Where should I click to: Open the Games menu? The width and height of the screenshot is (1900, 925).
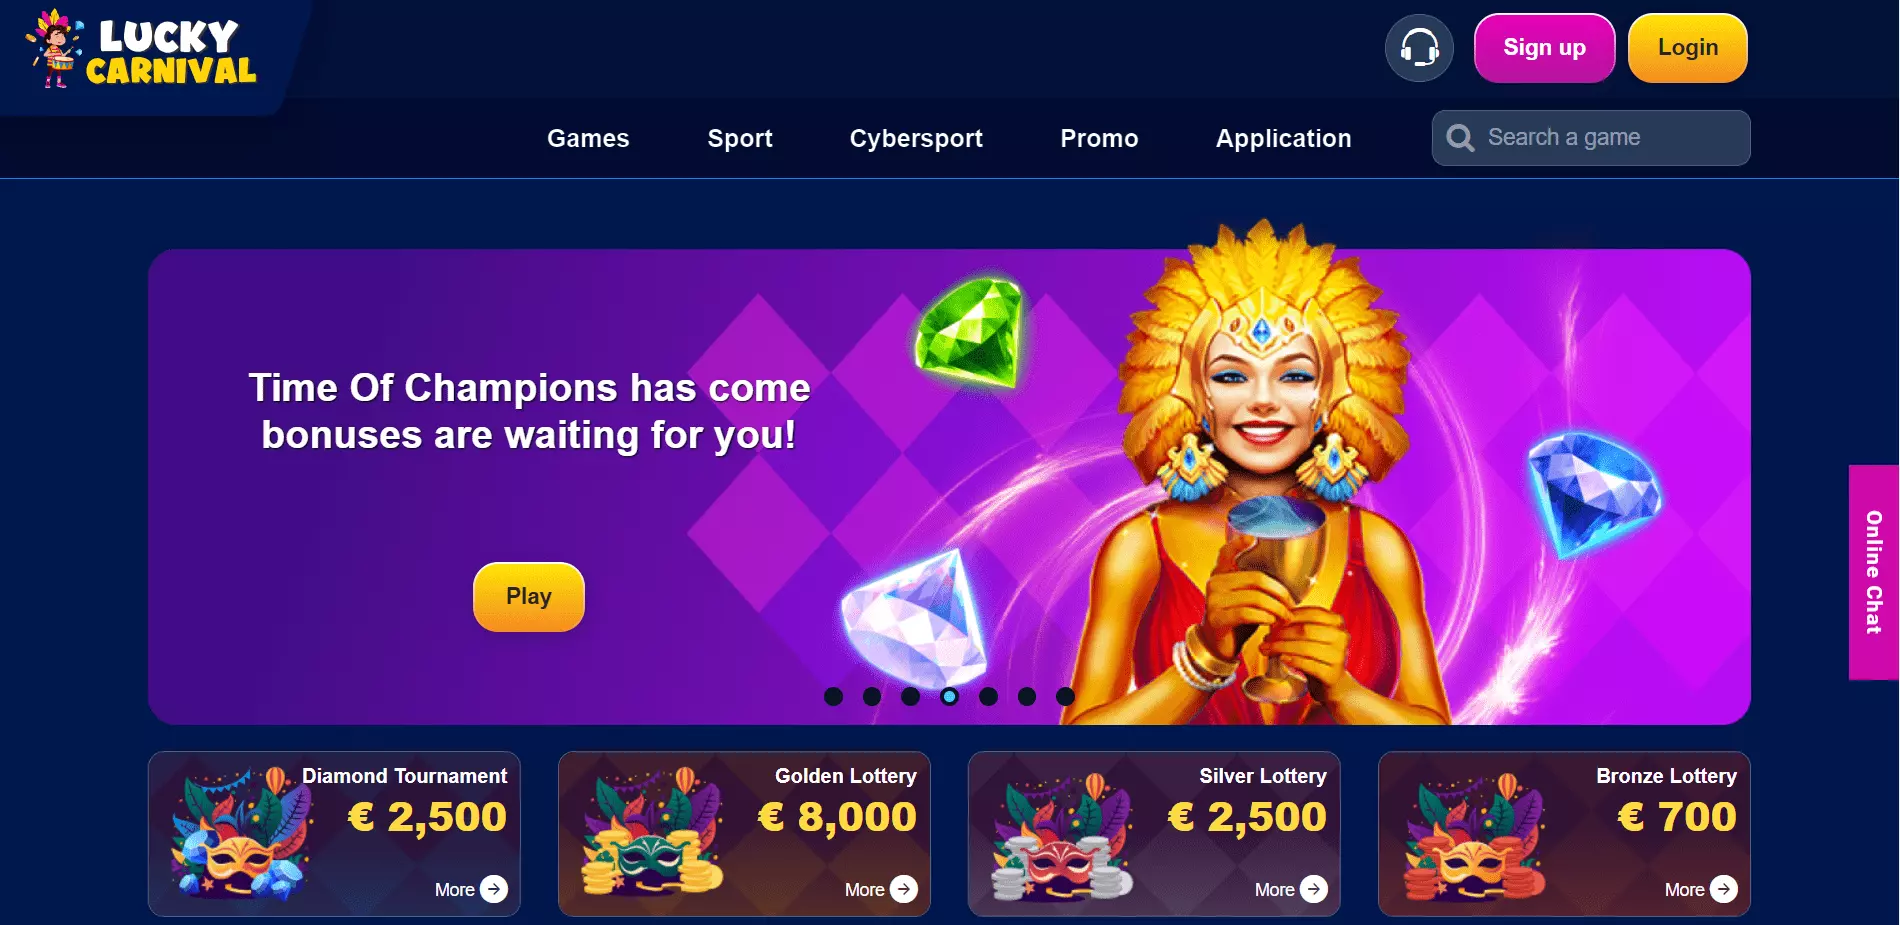588,138
